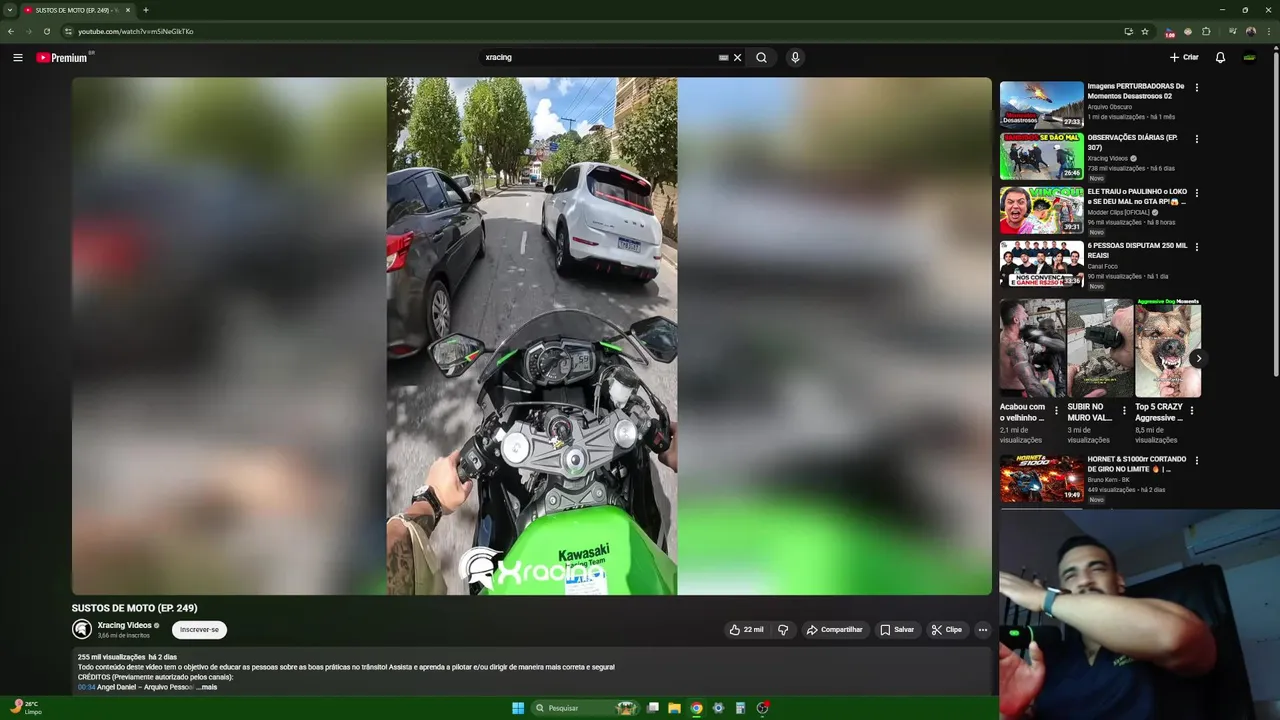Start voice search with the microphone
This screenshot has width=1280, height=720.
[795, 57]
